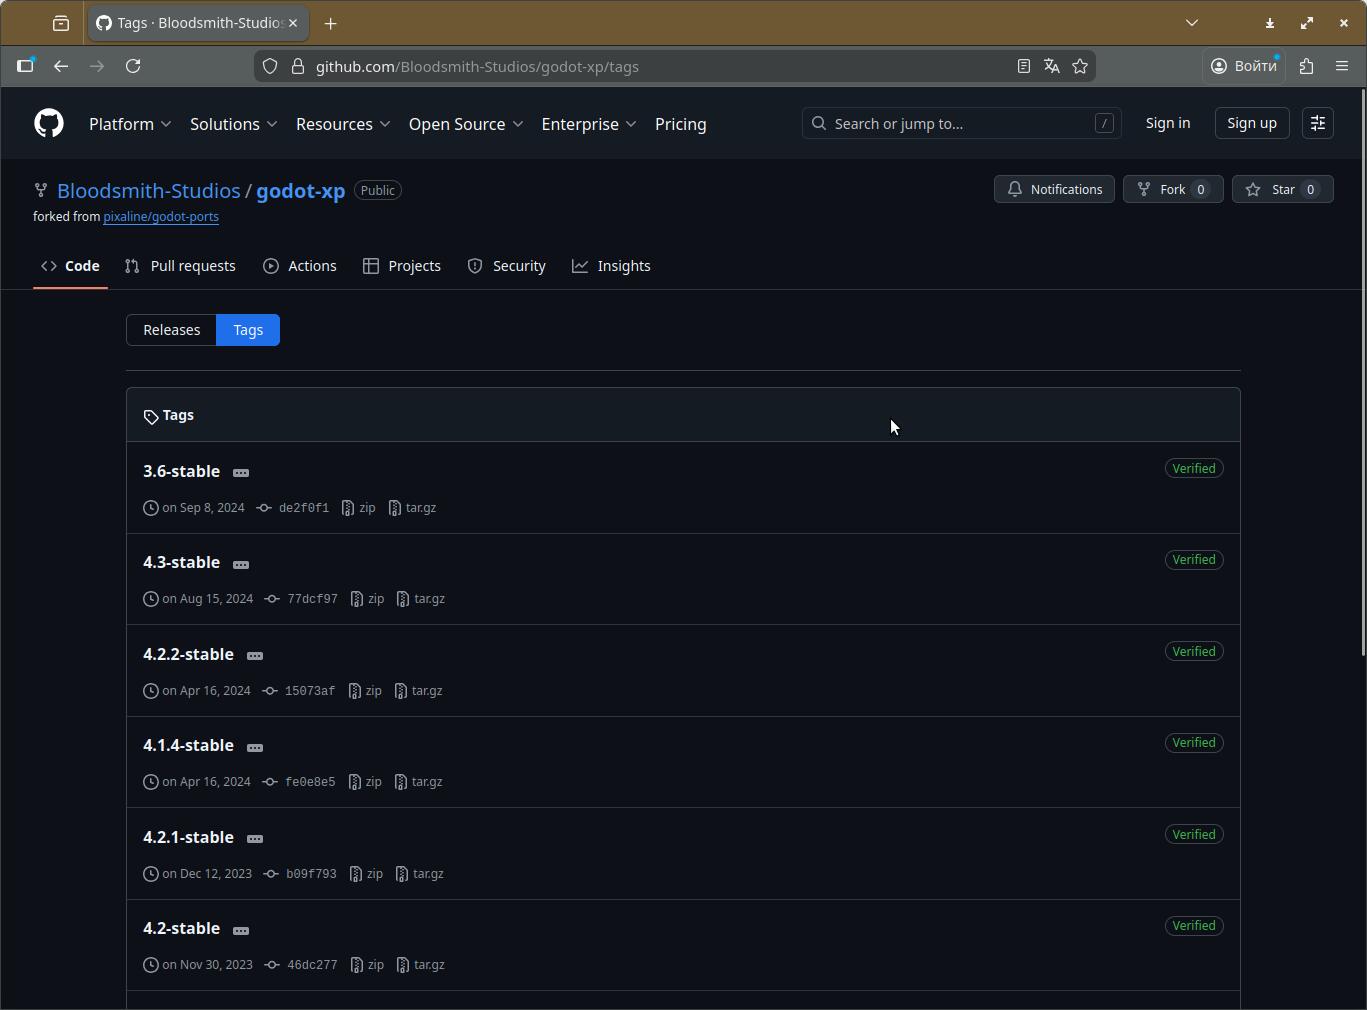Toggle reader view icon in the address bar
The height and width of the screenshot is (1010, 1367).
point(1024,66)
